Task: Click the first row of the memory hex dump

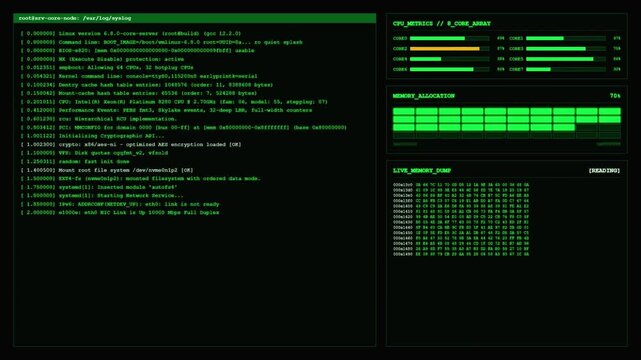Action: pyautogui.click(x=461, y=185)
